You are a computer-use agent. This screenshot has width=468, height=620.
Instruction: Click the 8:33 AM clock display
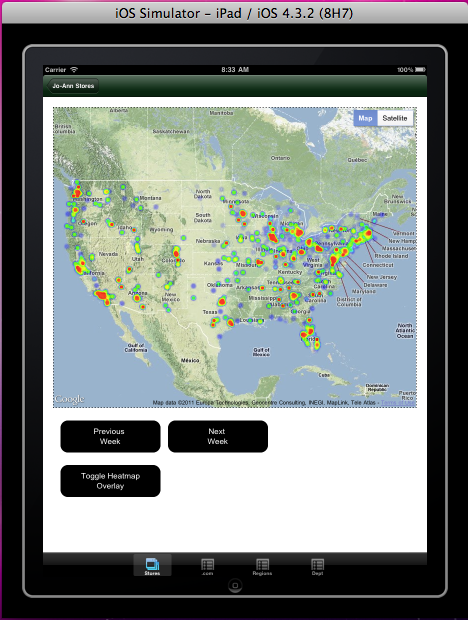tap(235, 70)
